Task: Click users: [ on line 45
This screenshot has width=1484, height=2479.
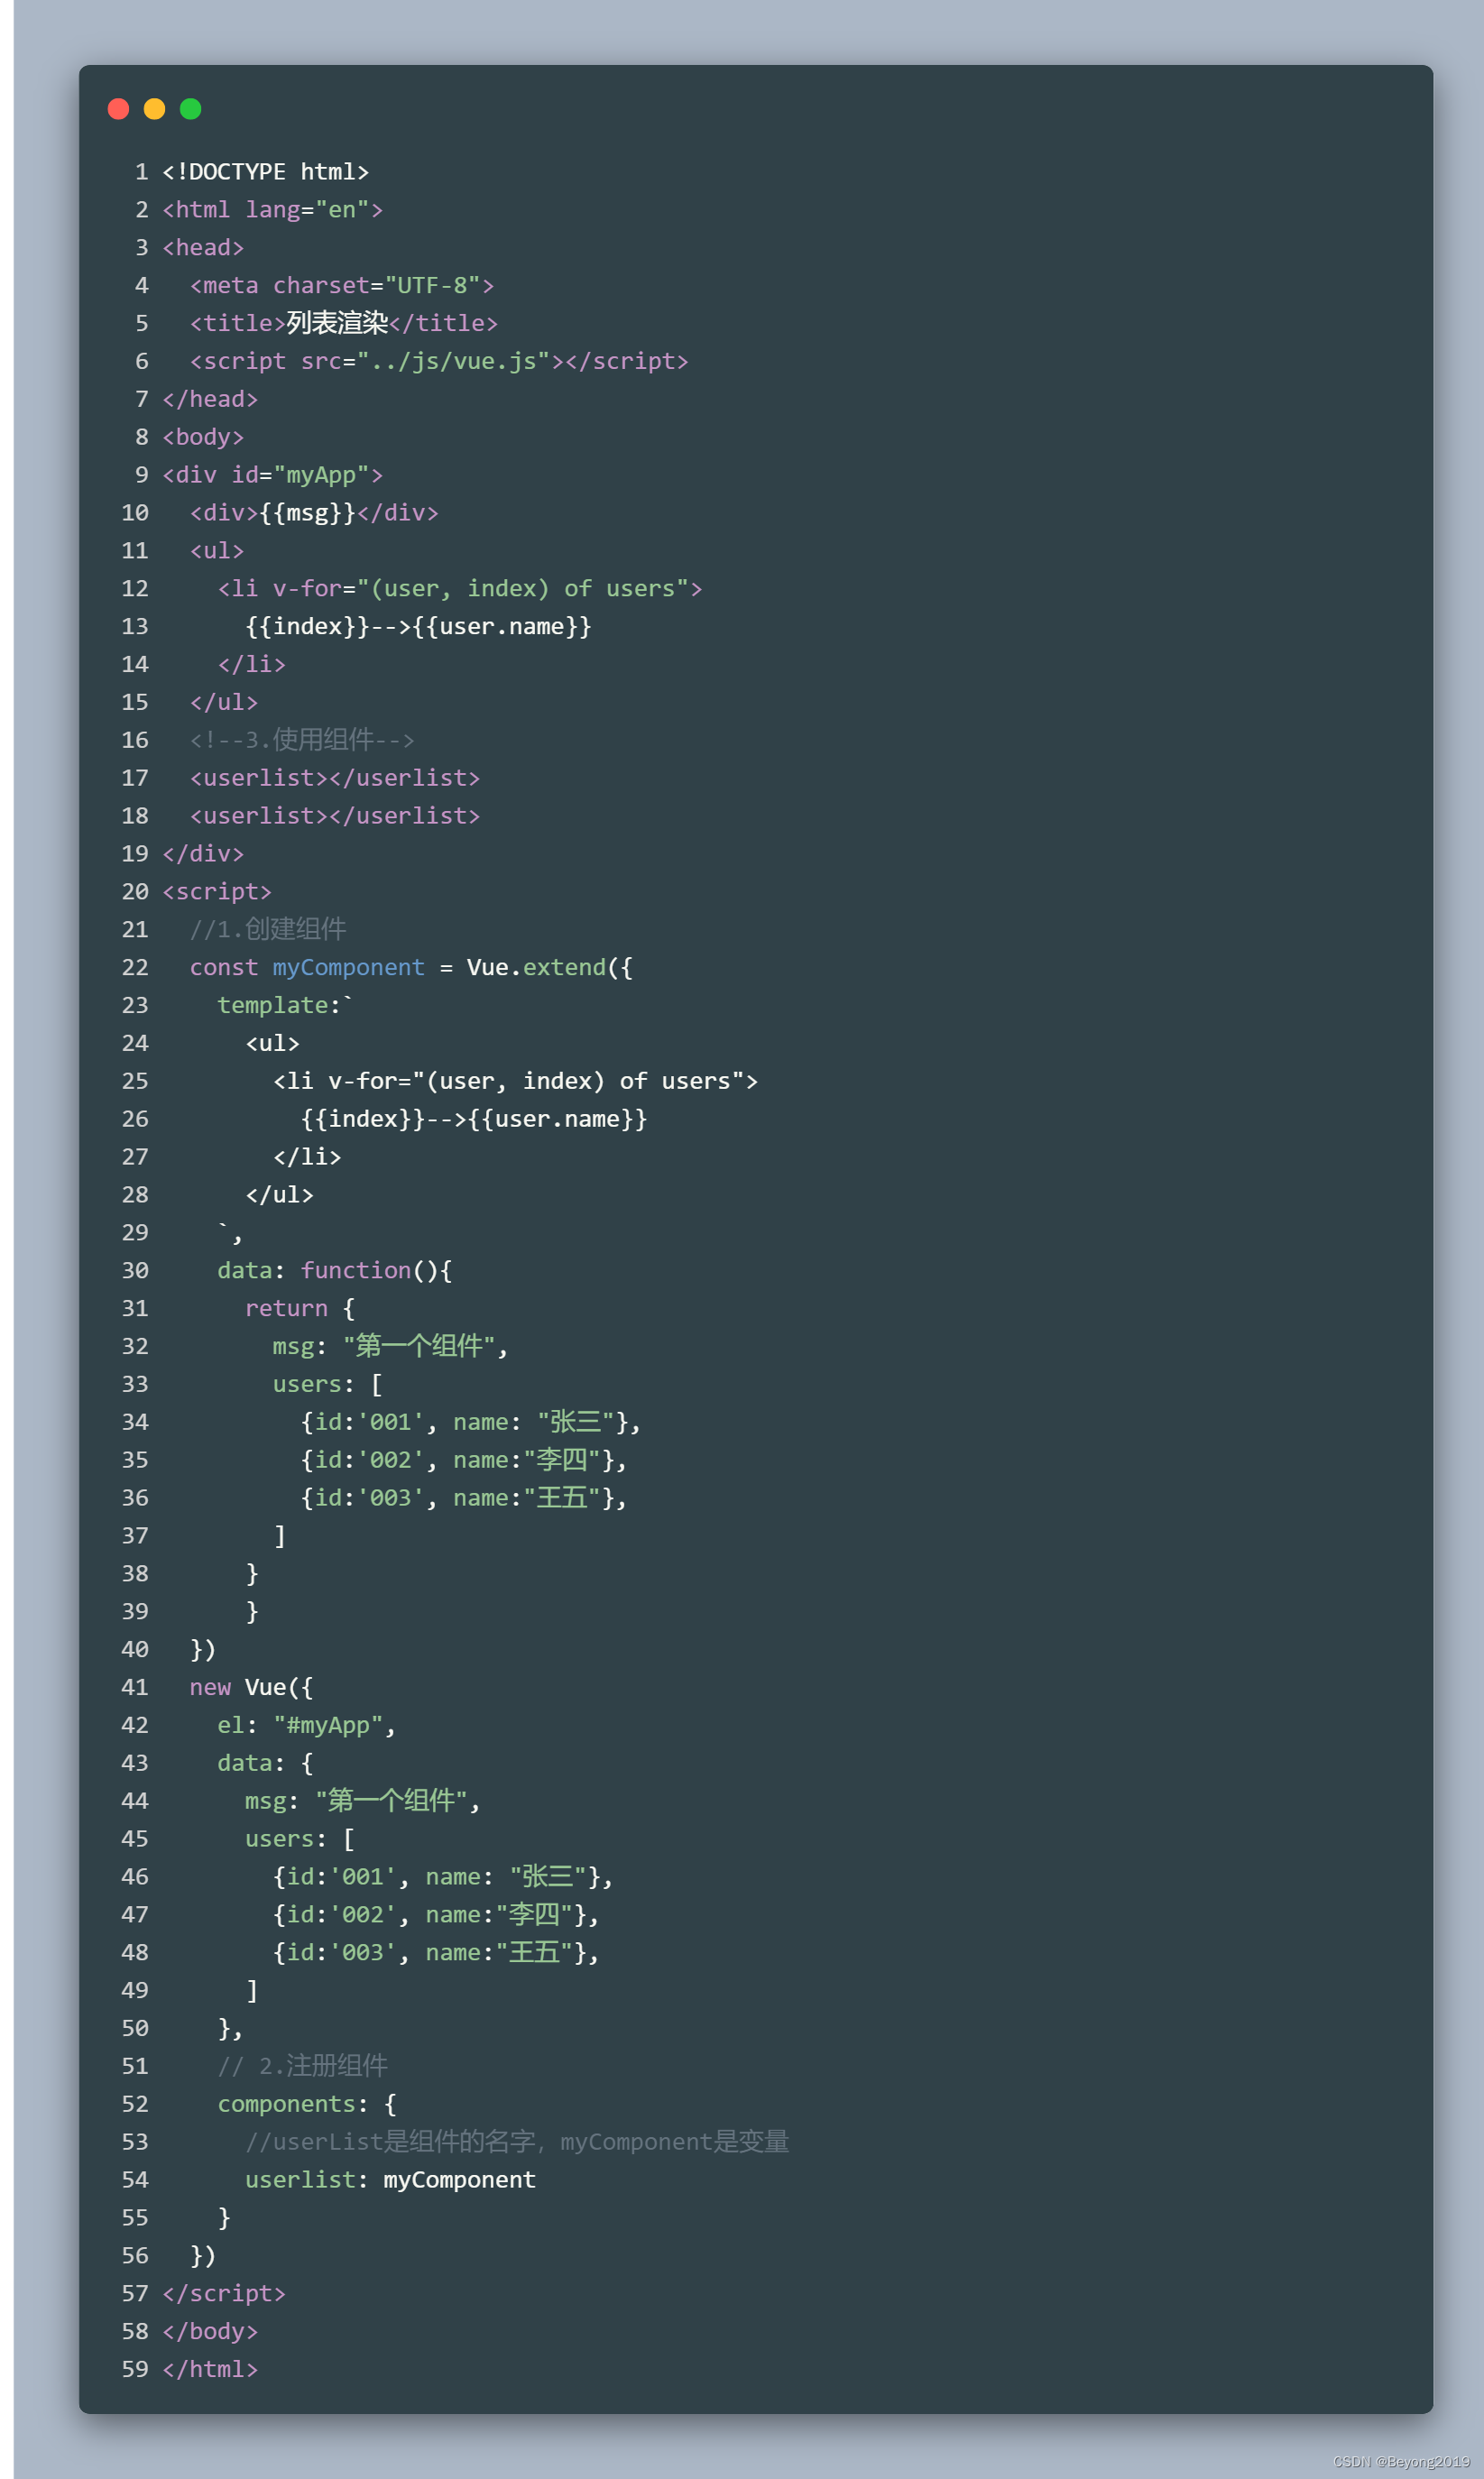Action: (x=300, y=1840)
